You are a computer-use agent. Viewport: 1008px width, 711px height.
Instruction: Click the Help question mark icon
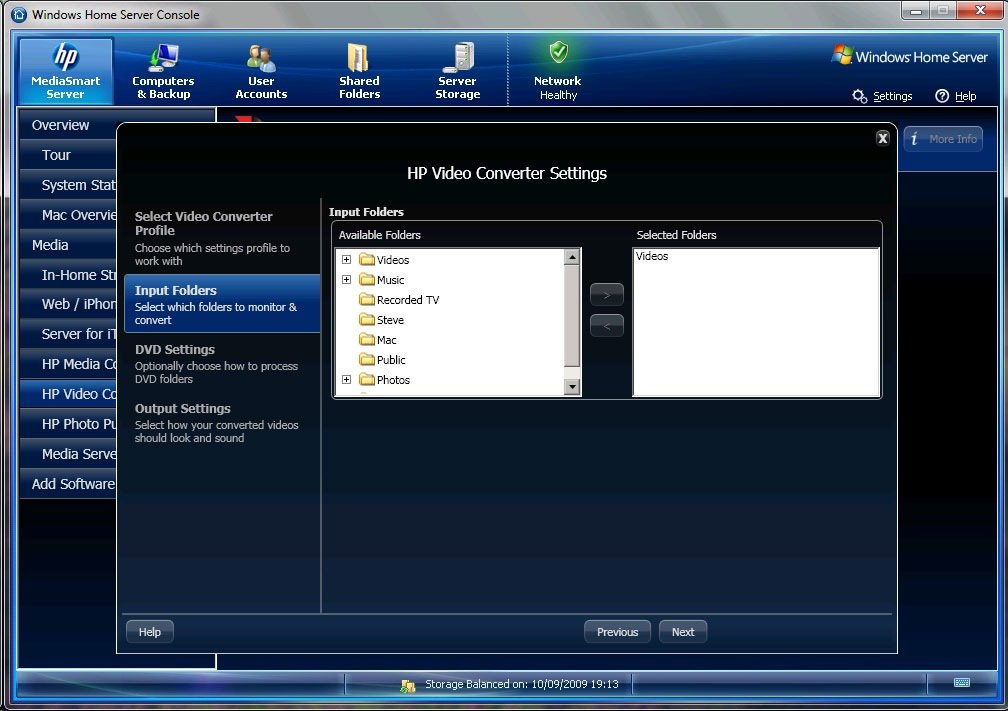click(942, 96)
